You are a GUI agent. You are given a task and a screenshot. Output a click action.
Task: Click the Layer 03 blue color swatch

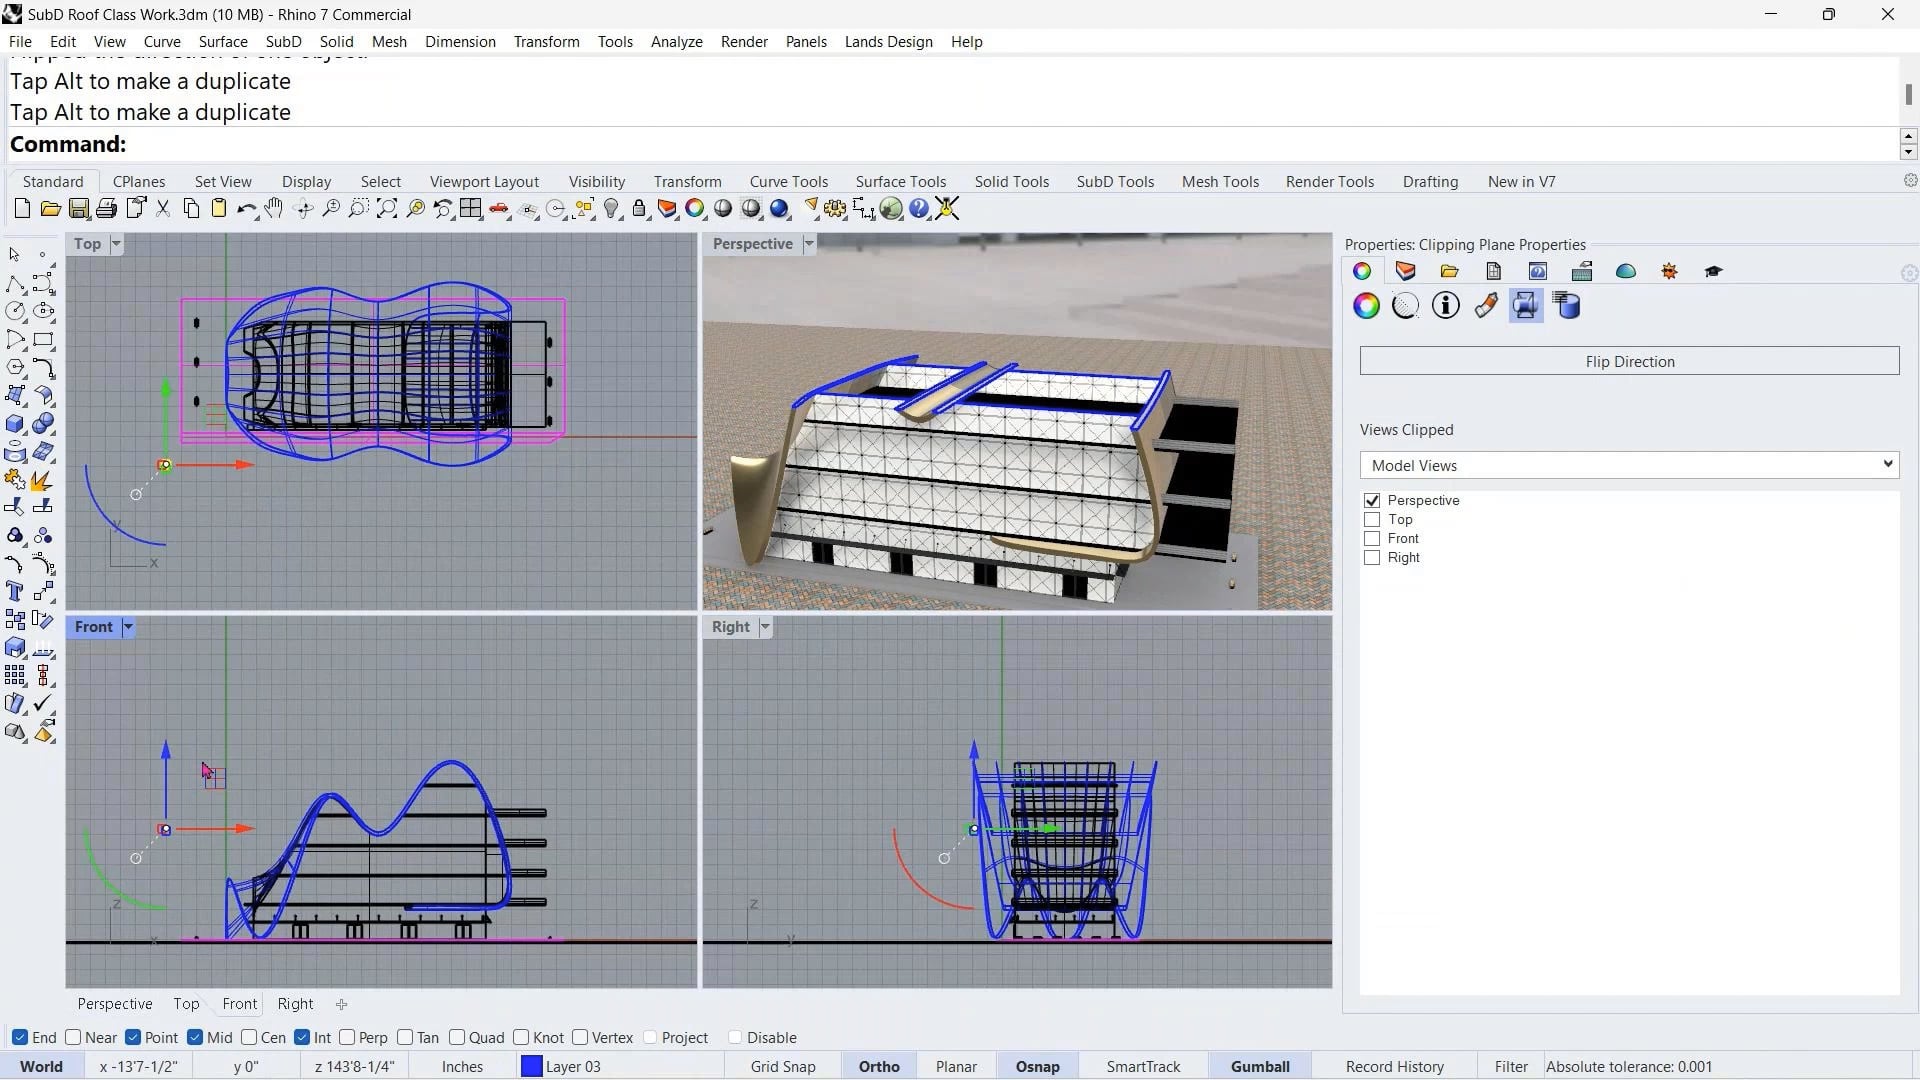532,1066
